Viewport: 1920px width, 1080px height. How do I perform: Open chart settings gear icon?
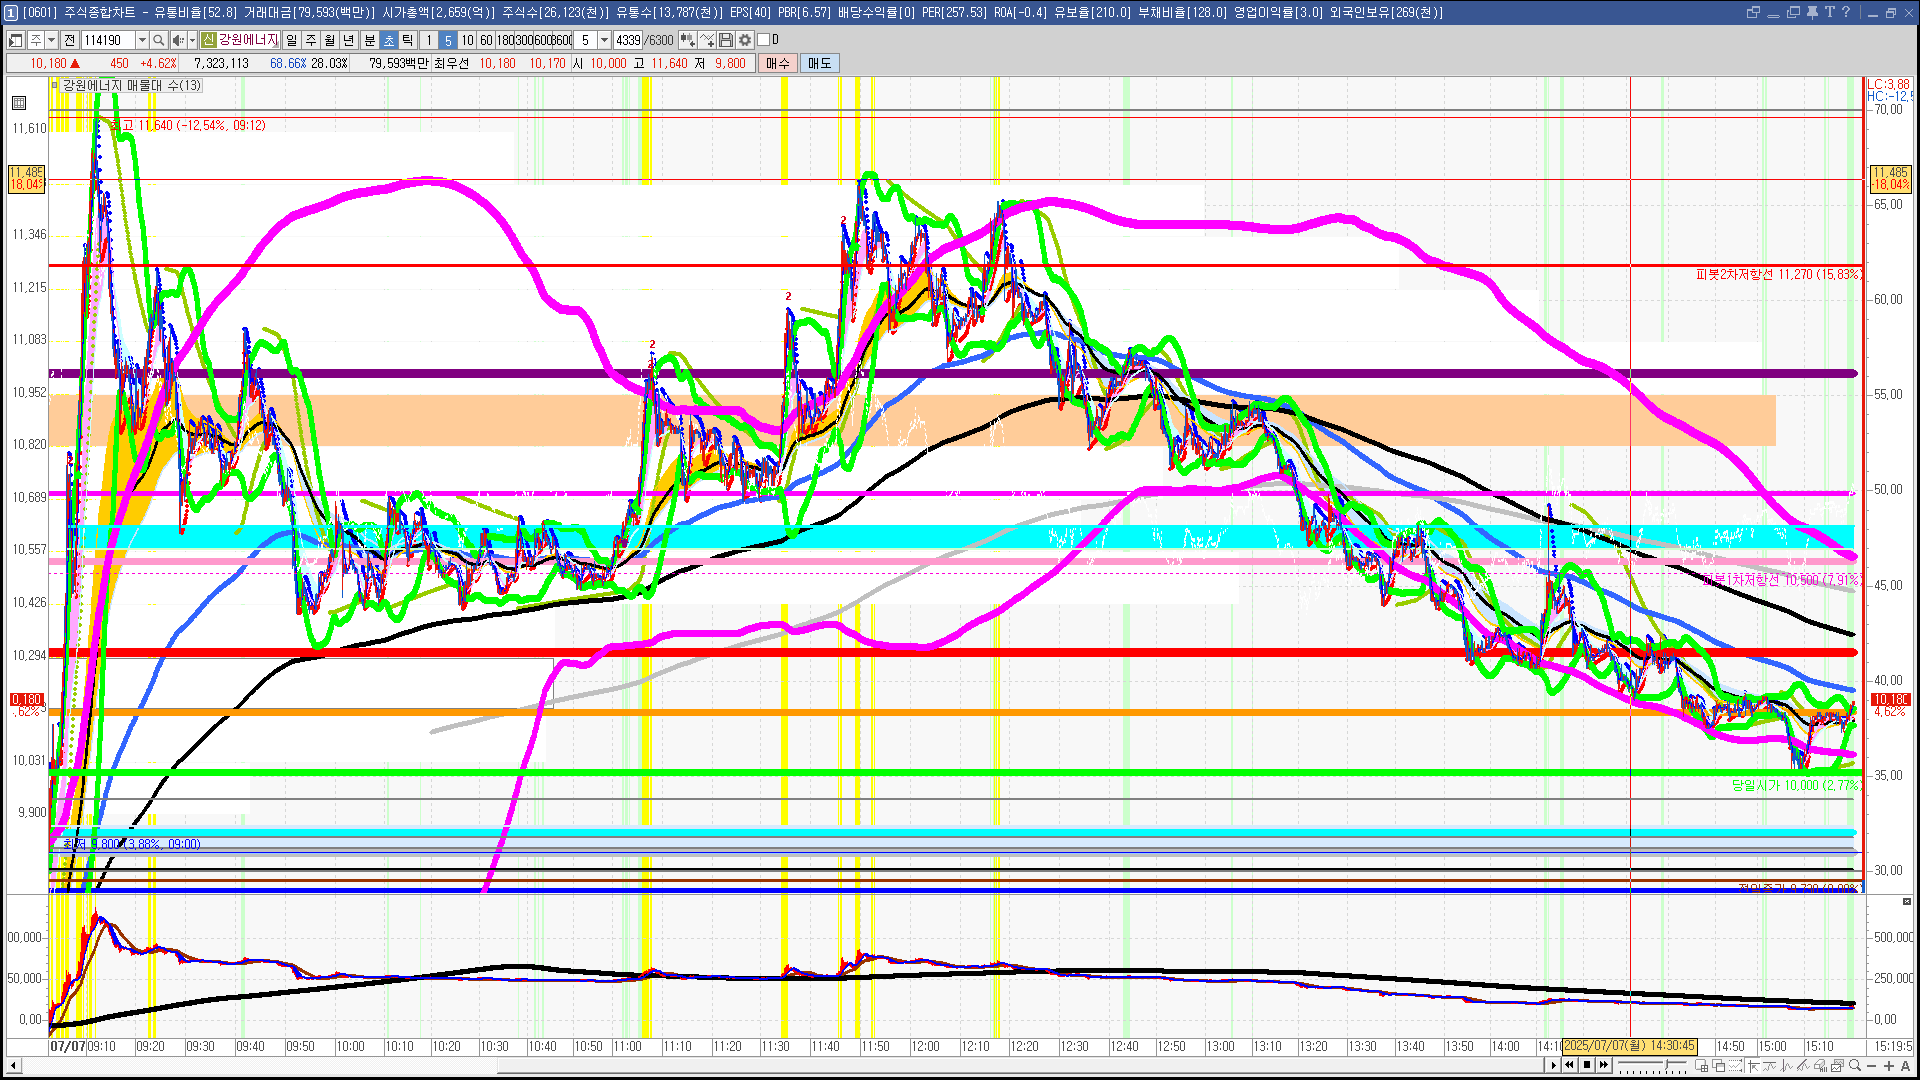745,40
